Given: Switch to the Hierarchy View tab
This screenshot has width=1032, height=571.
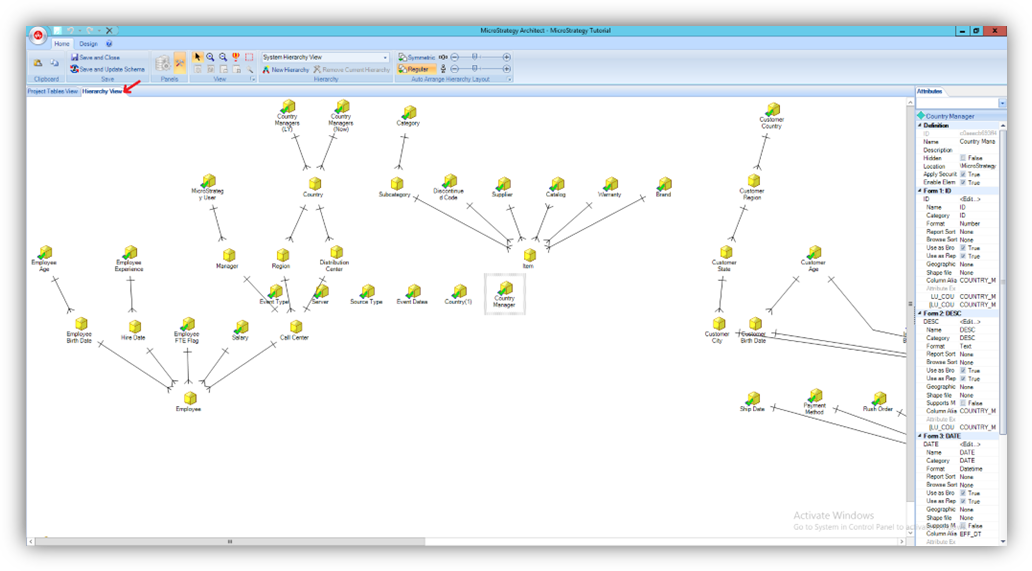Looking at the screenshot, I should click(102, 91).
